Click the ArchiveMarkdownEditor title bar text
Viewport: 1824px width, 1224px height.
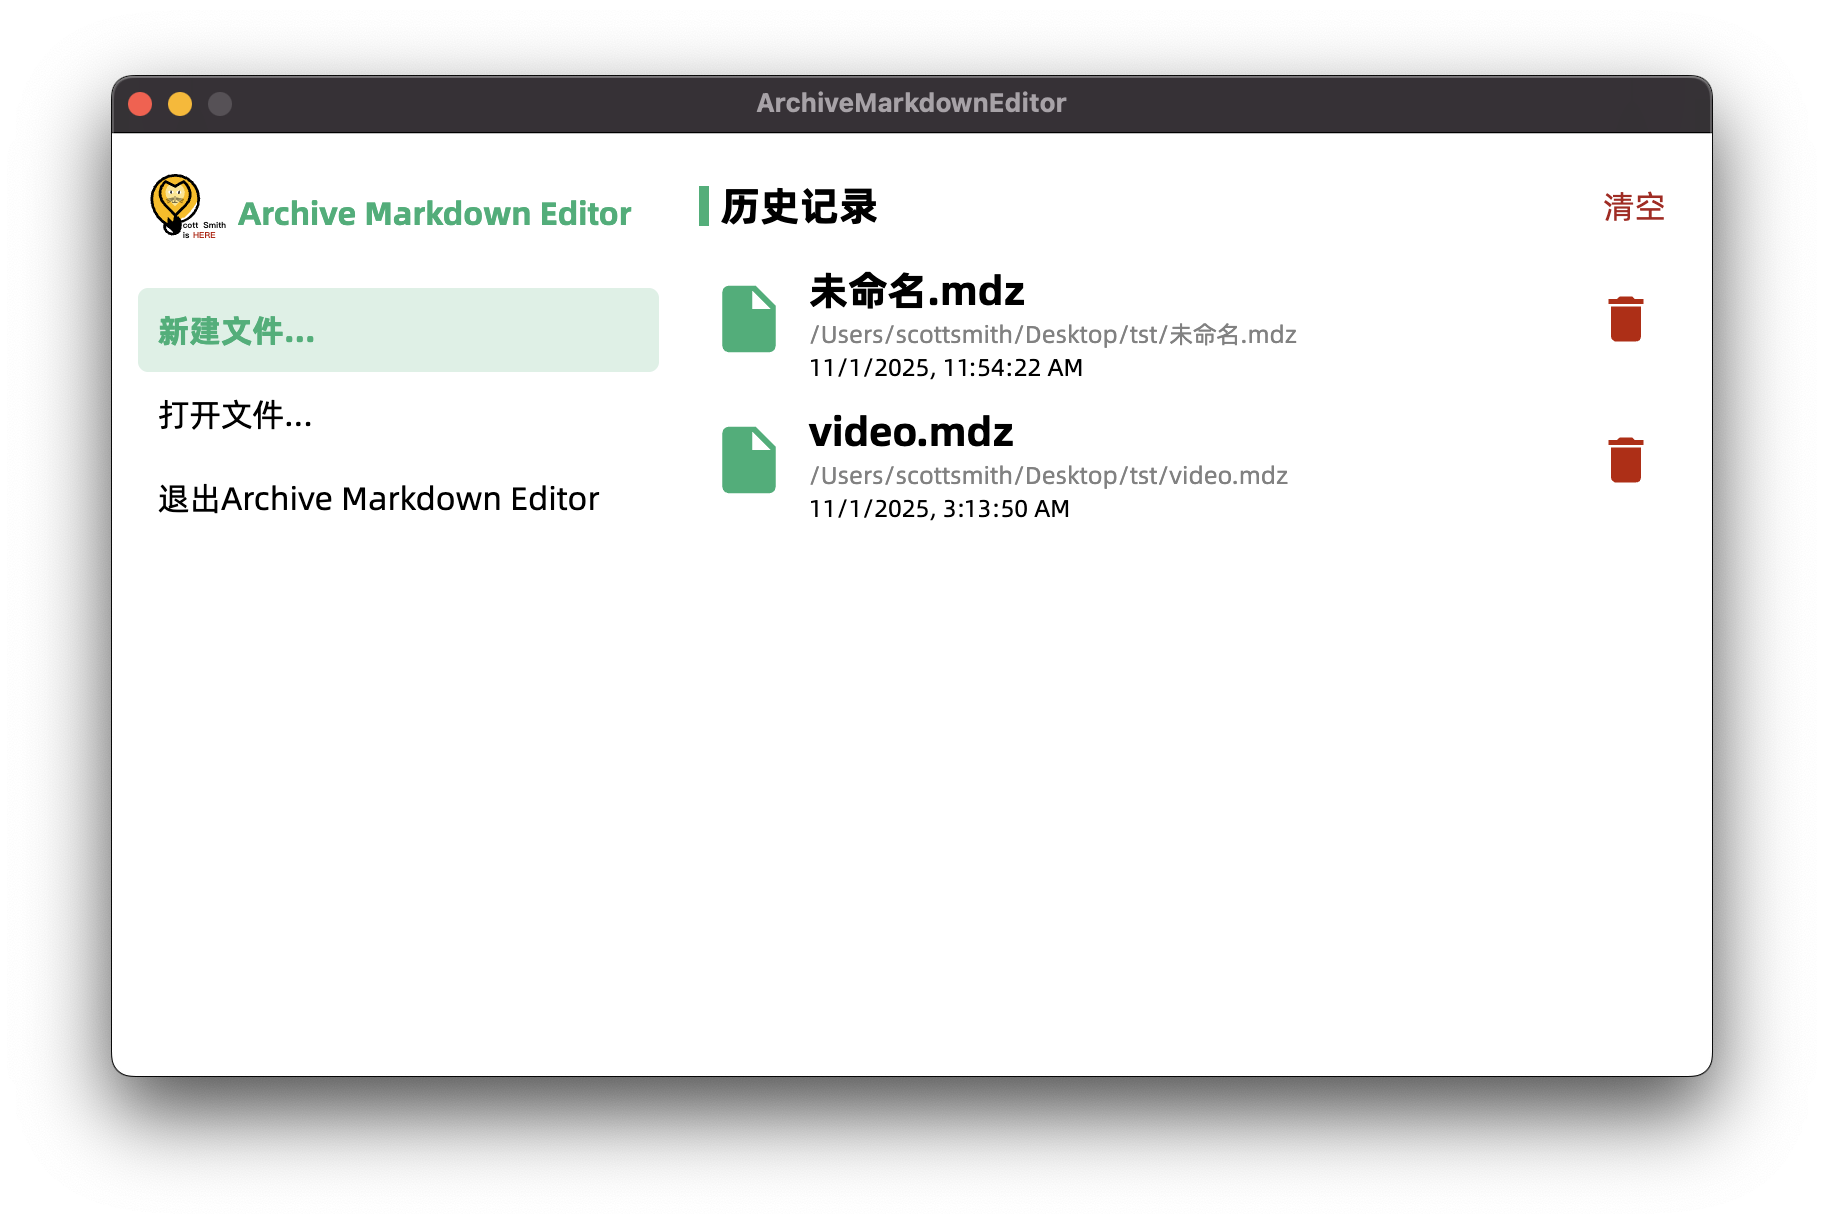(x=911, y=102)
